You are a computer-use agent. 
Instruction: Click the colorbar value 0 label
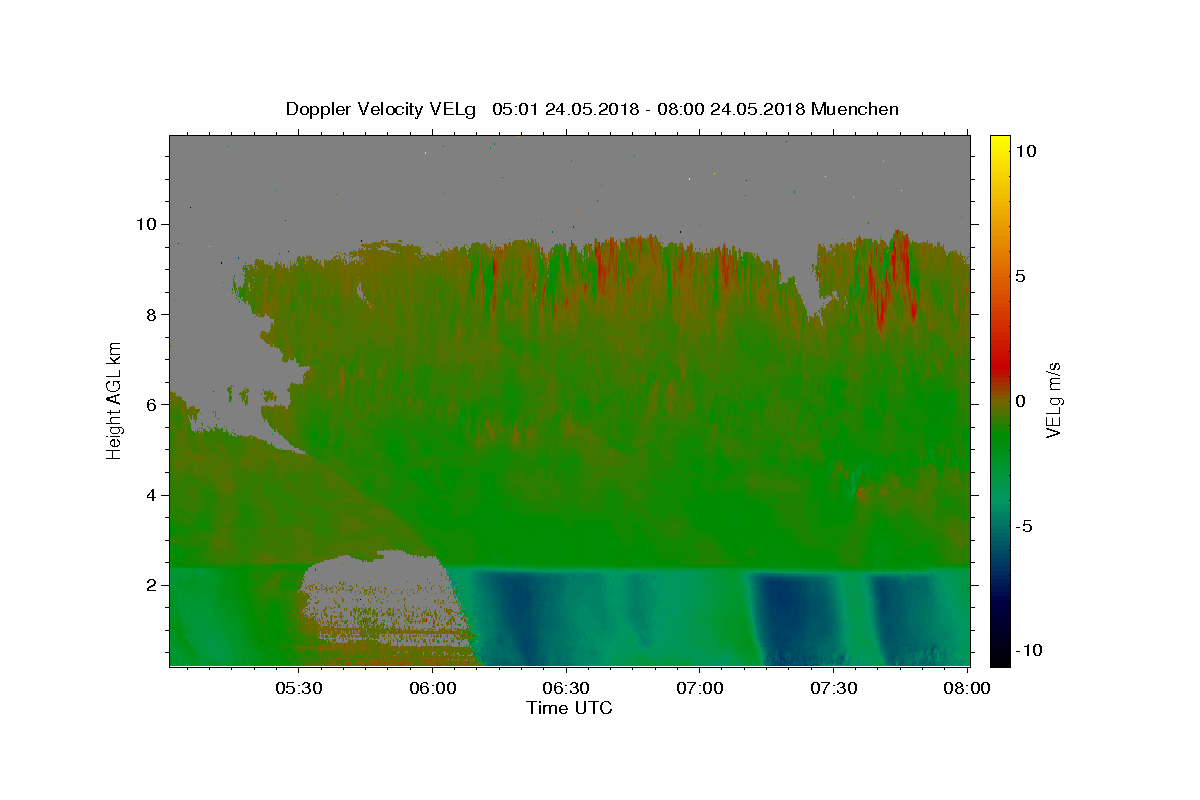pyautogui.click(x=1021, y=401)
